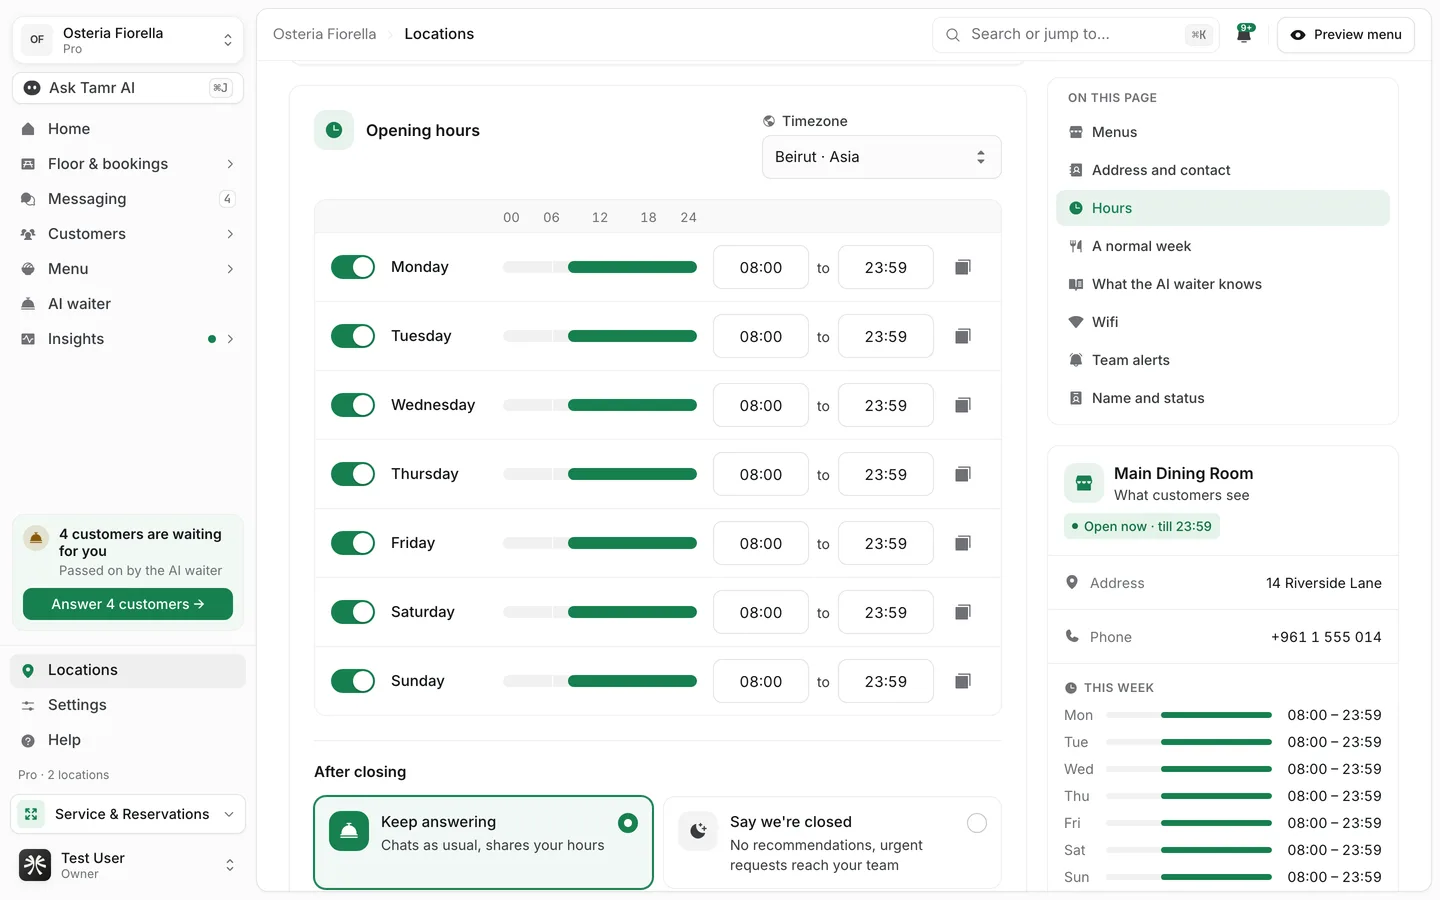1440x900 pixels.
Task: Open notifications bell icon
Action: point(1245,34)
